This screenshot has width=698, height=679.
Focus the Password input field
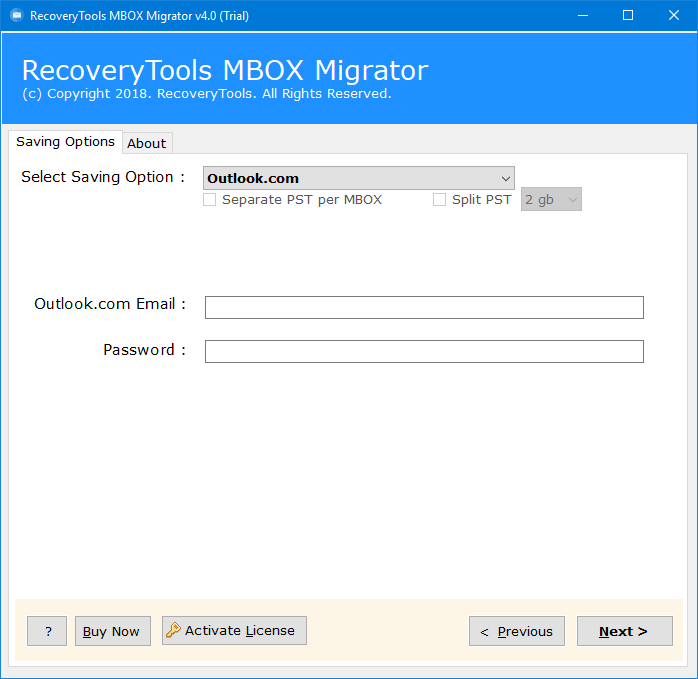pyautogui.click(x=424, y=351)
